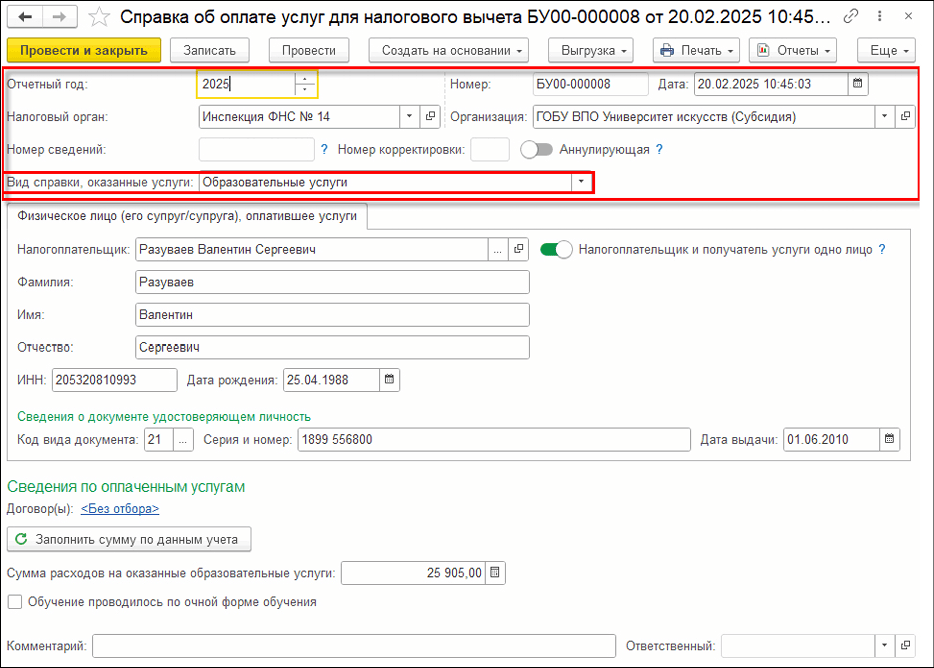The width and height of the screenshot is (934, 668).
Task: Add document to favorites star
Action: 99,17
